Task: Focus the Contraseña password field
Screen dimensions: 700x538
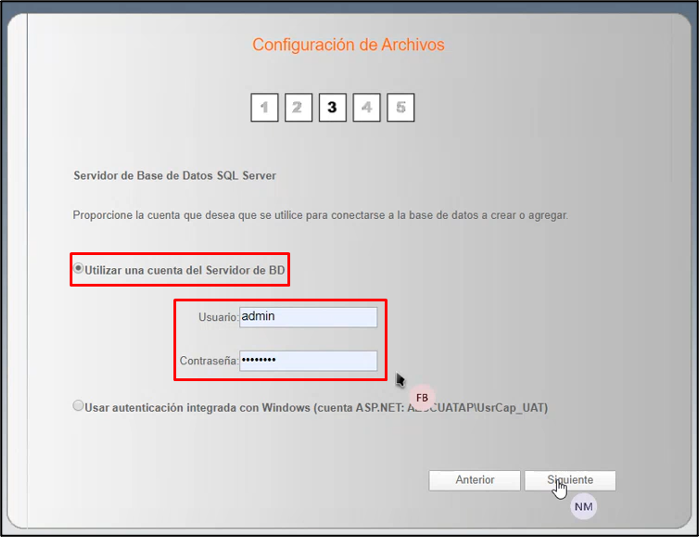Action: click(308, 361)
